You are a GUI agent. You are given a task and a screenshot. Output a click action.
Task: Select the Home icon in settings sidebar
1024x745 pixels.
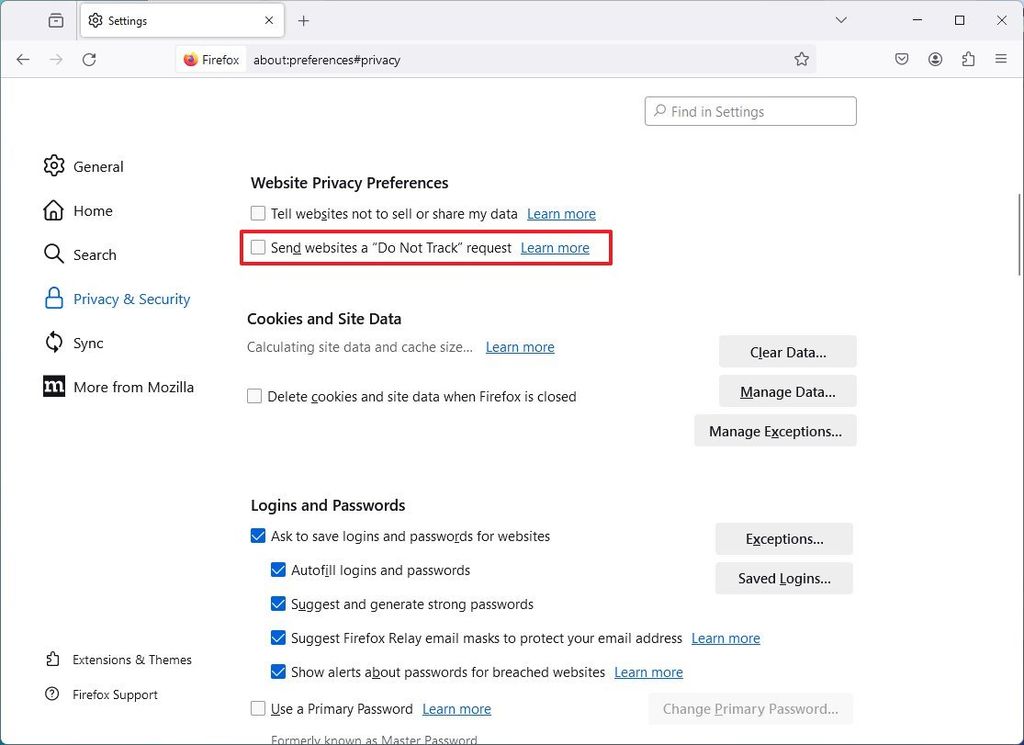coord(54,210)
